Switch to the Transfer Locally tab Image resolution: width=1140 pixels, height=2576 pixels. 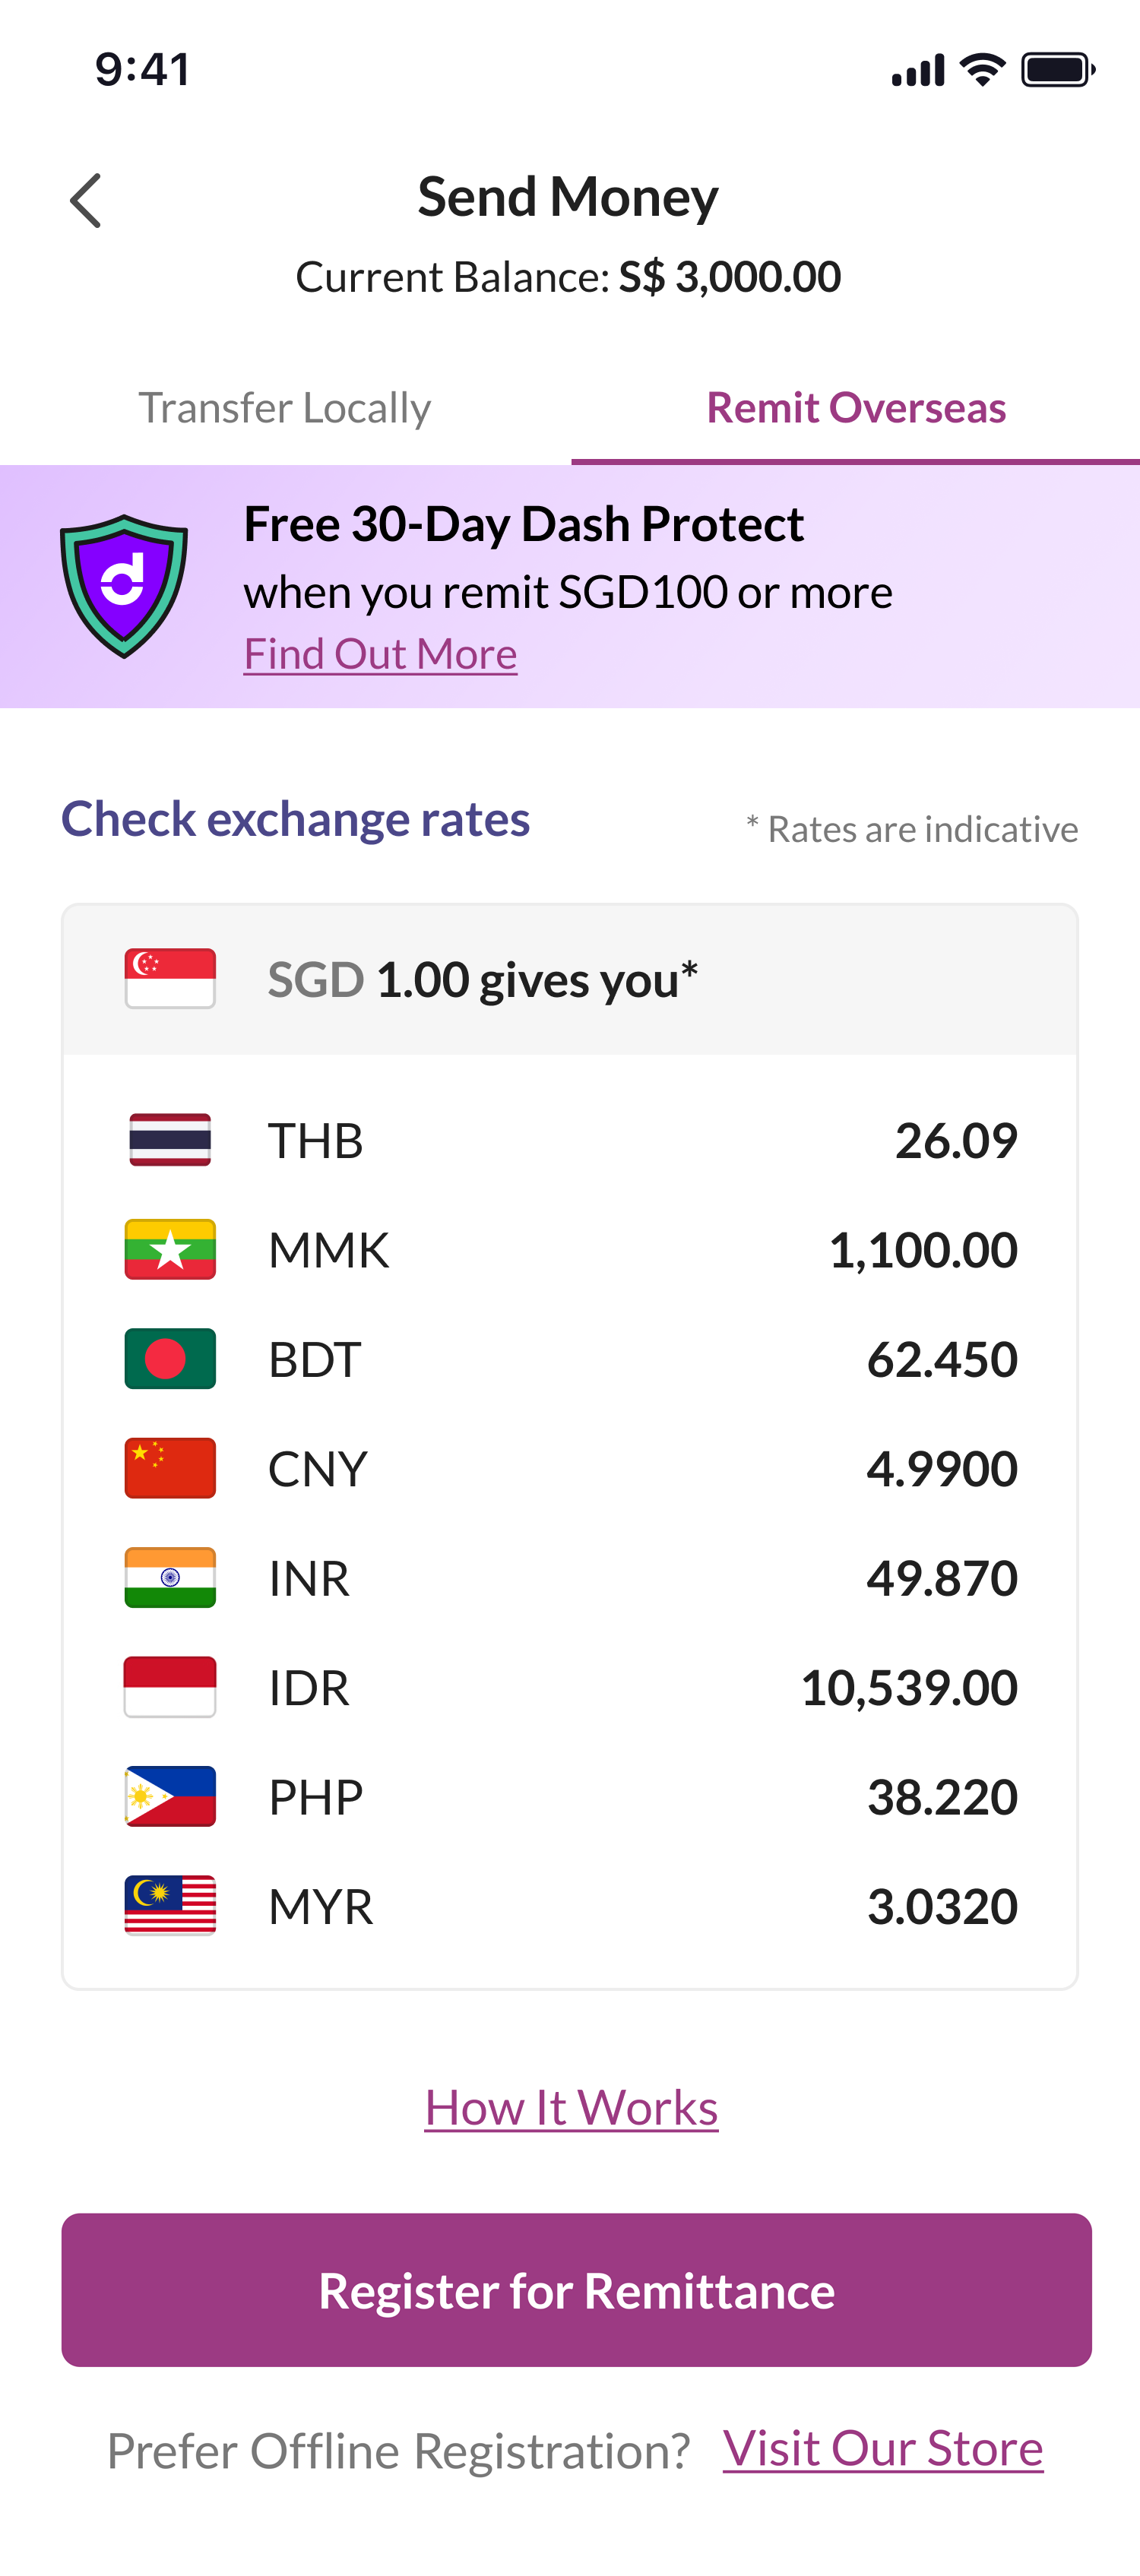[285, 408]
